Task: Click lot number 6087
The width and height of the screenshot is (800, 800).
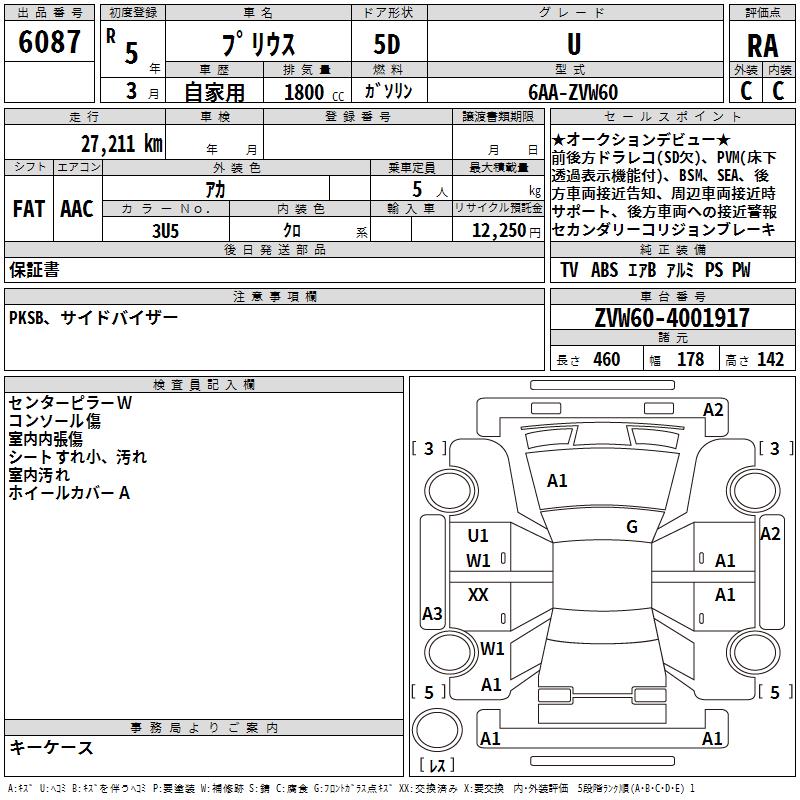Action: (x=49, y=41)
